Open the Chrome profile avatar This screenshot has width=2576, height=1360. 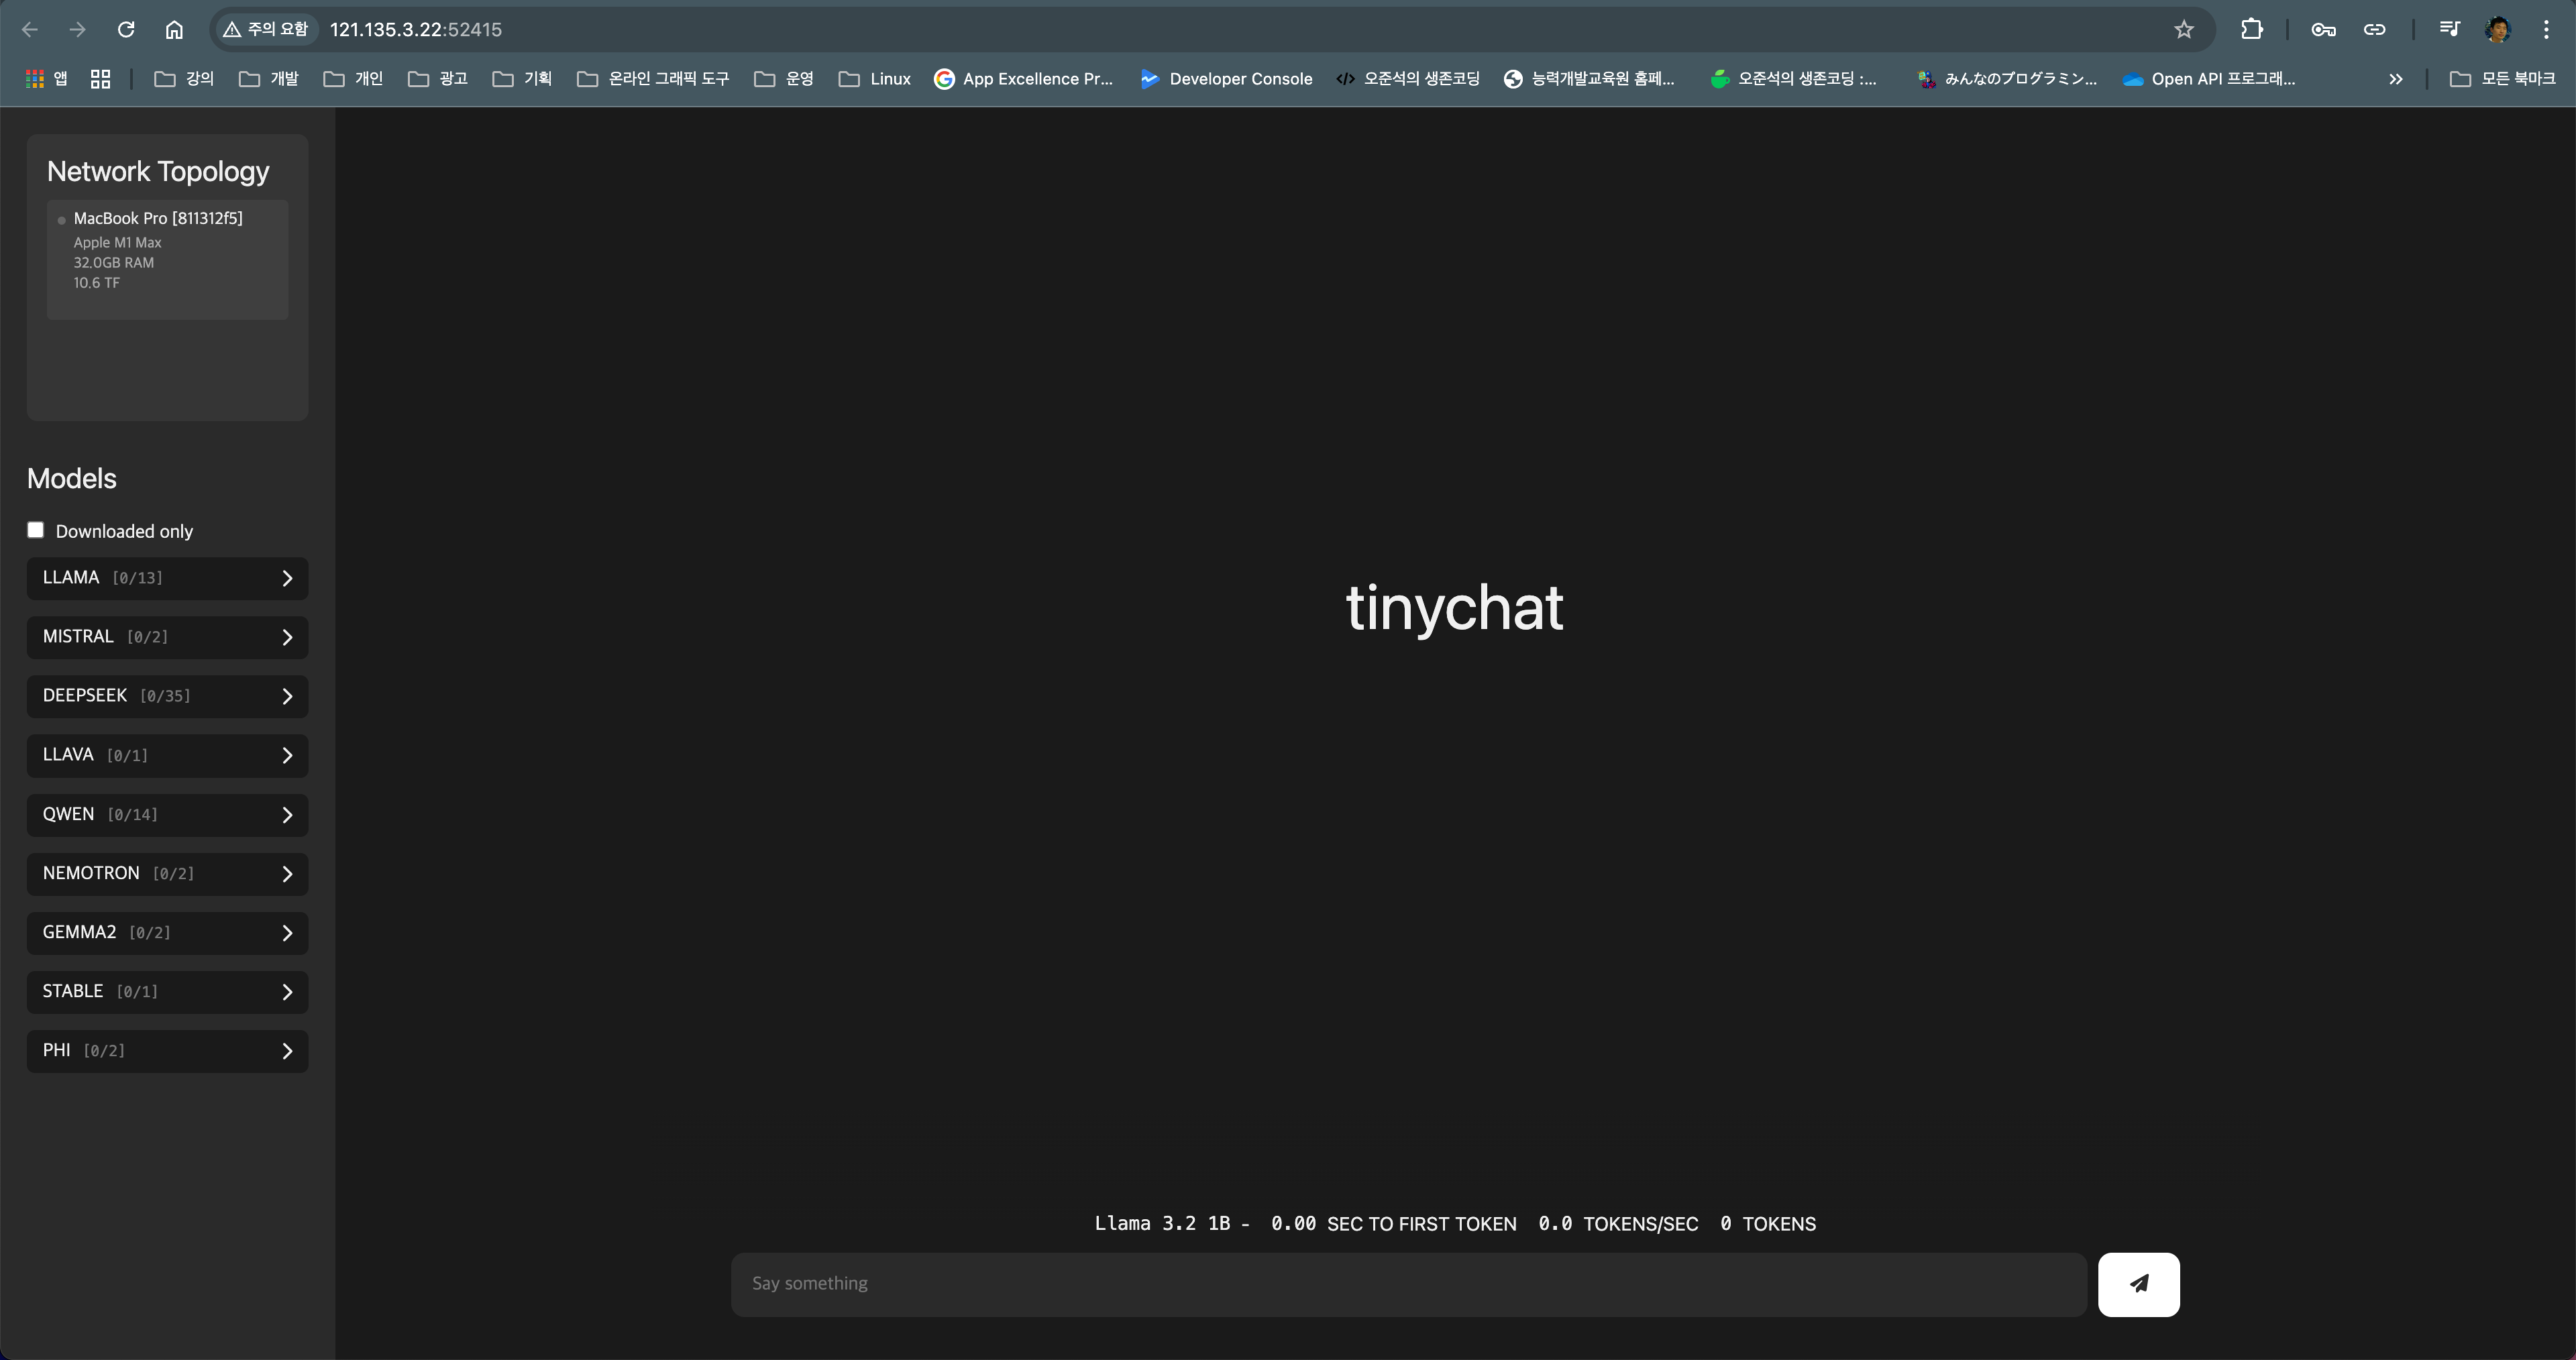coord(2498,30)
